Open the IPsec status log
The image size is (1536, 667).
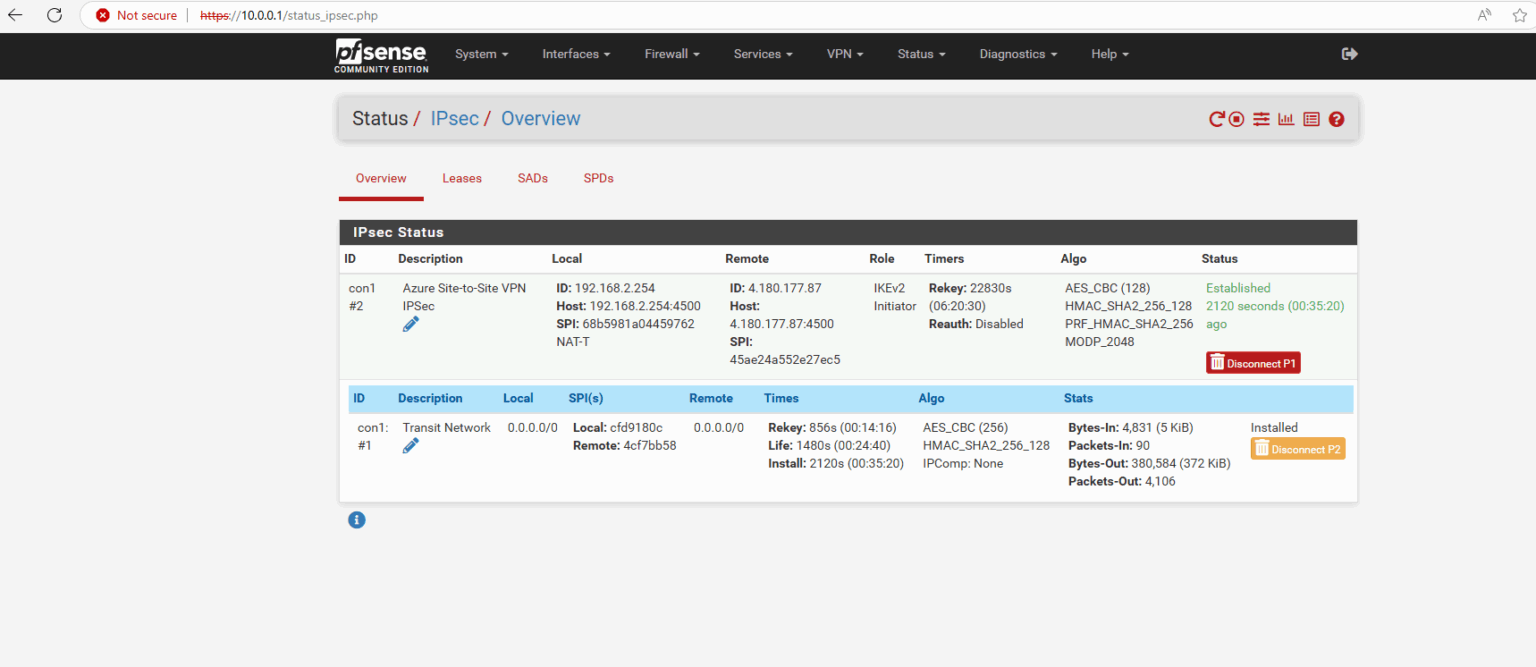(1311, 118)
